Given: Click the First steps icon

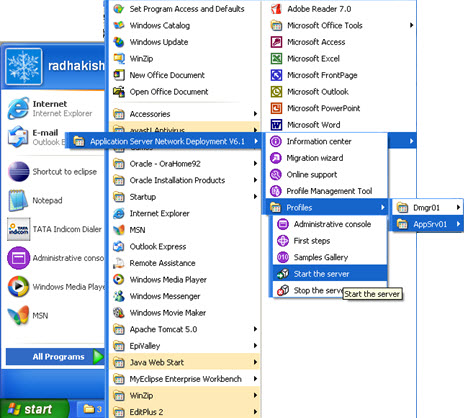Looking at the screenshot, I should pos(283,241).
